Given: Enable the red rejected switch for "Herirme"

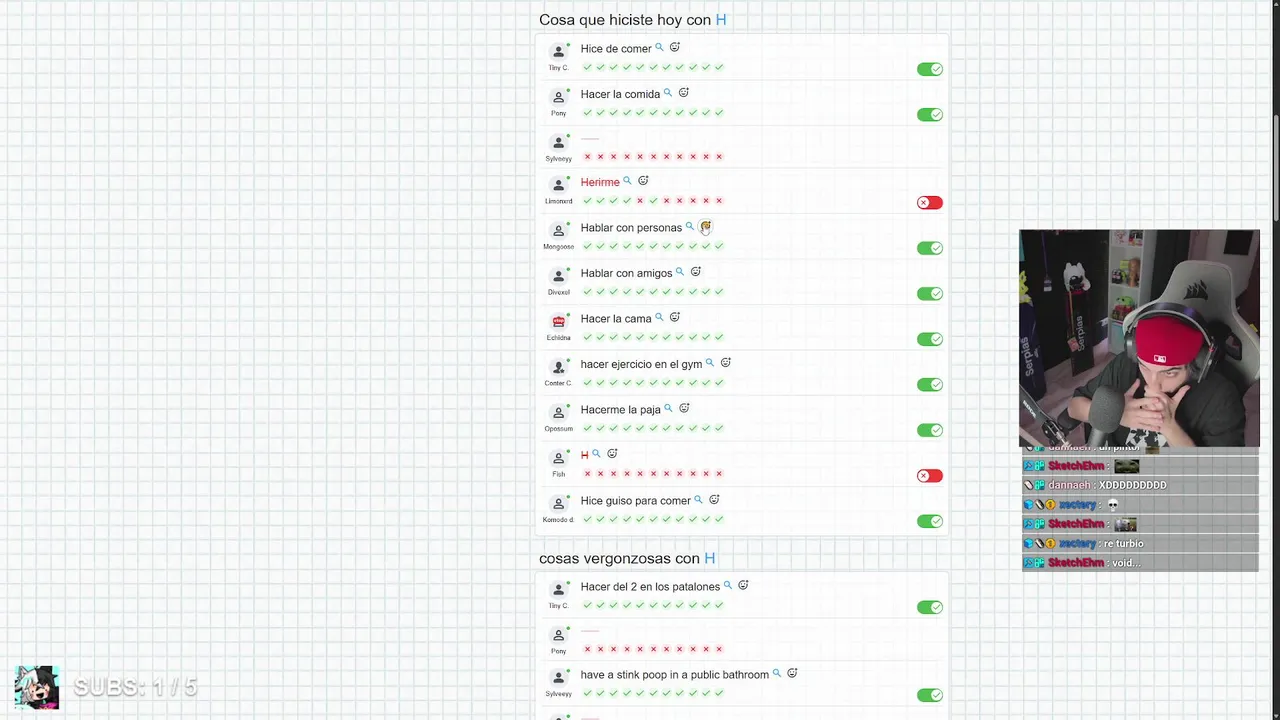Looking at the screenshot, I should pos(930,202).
